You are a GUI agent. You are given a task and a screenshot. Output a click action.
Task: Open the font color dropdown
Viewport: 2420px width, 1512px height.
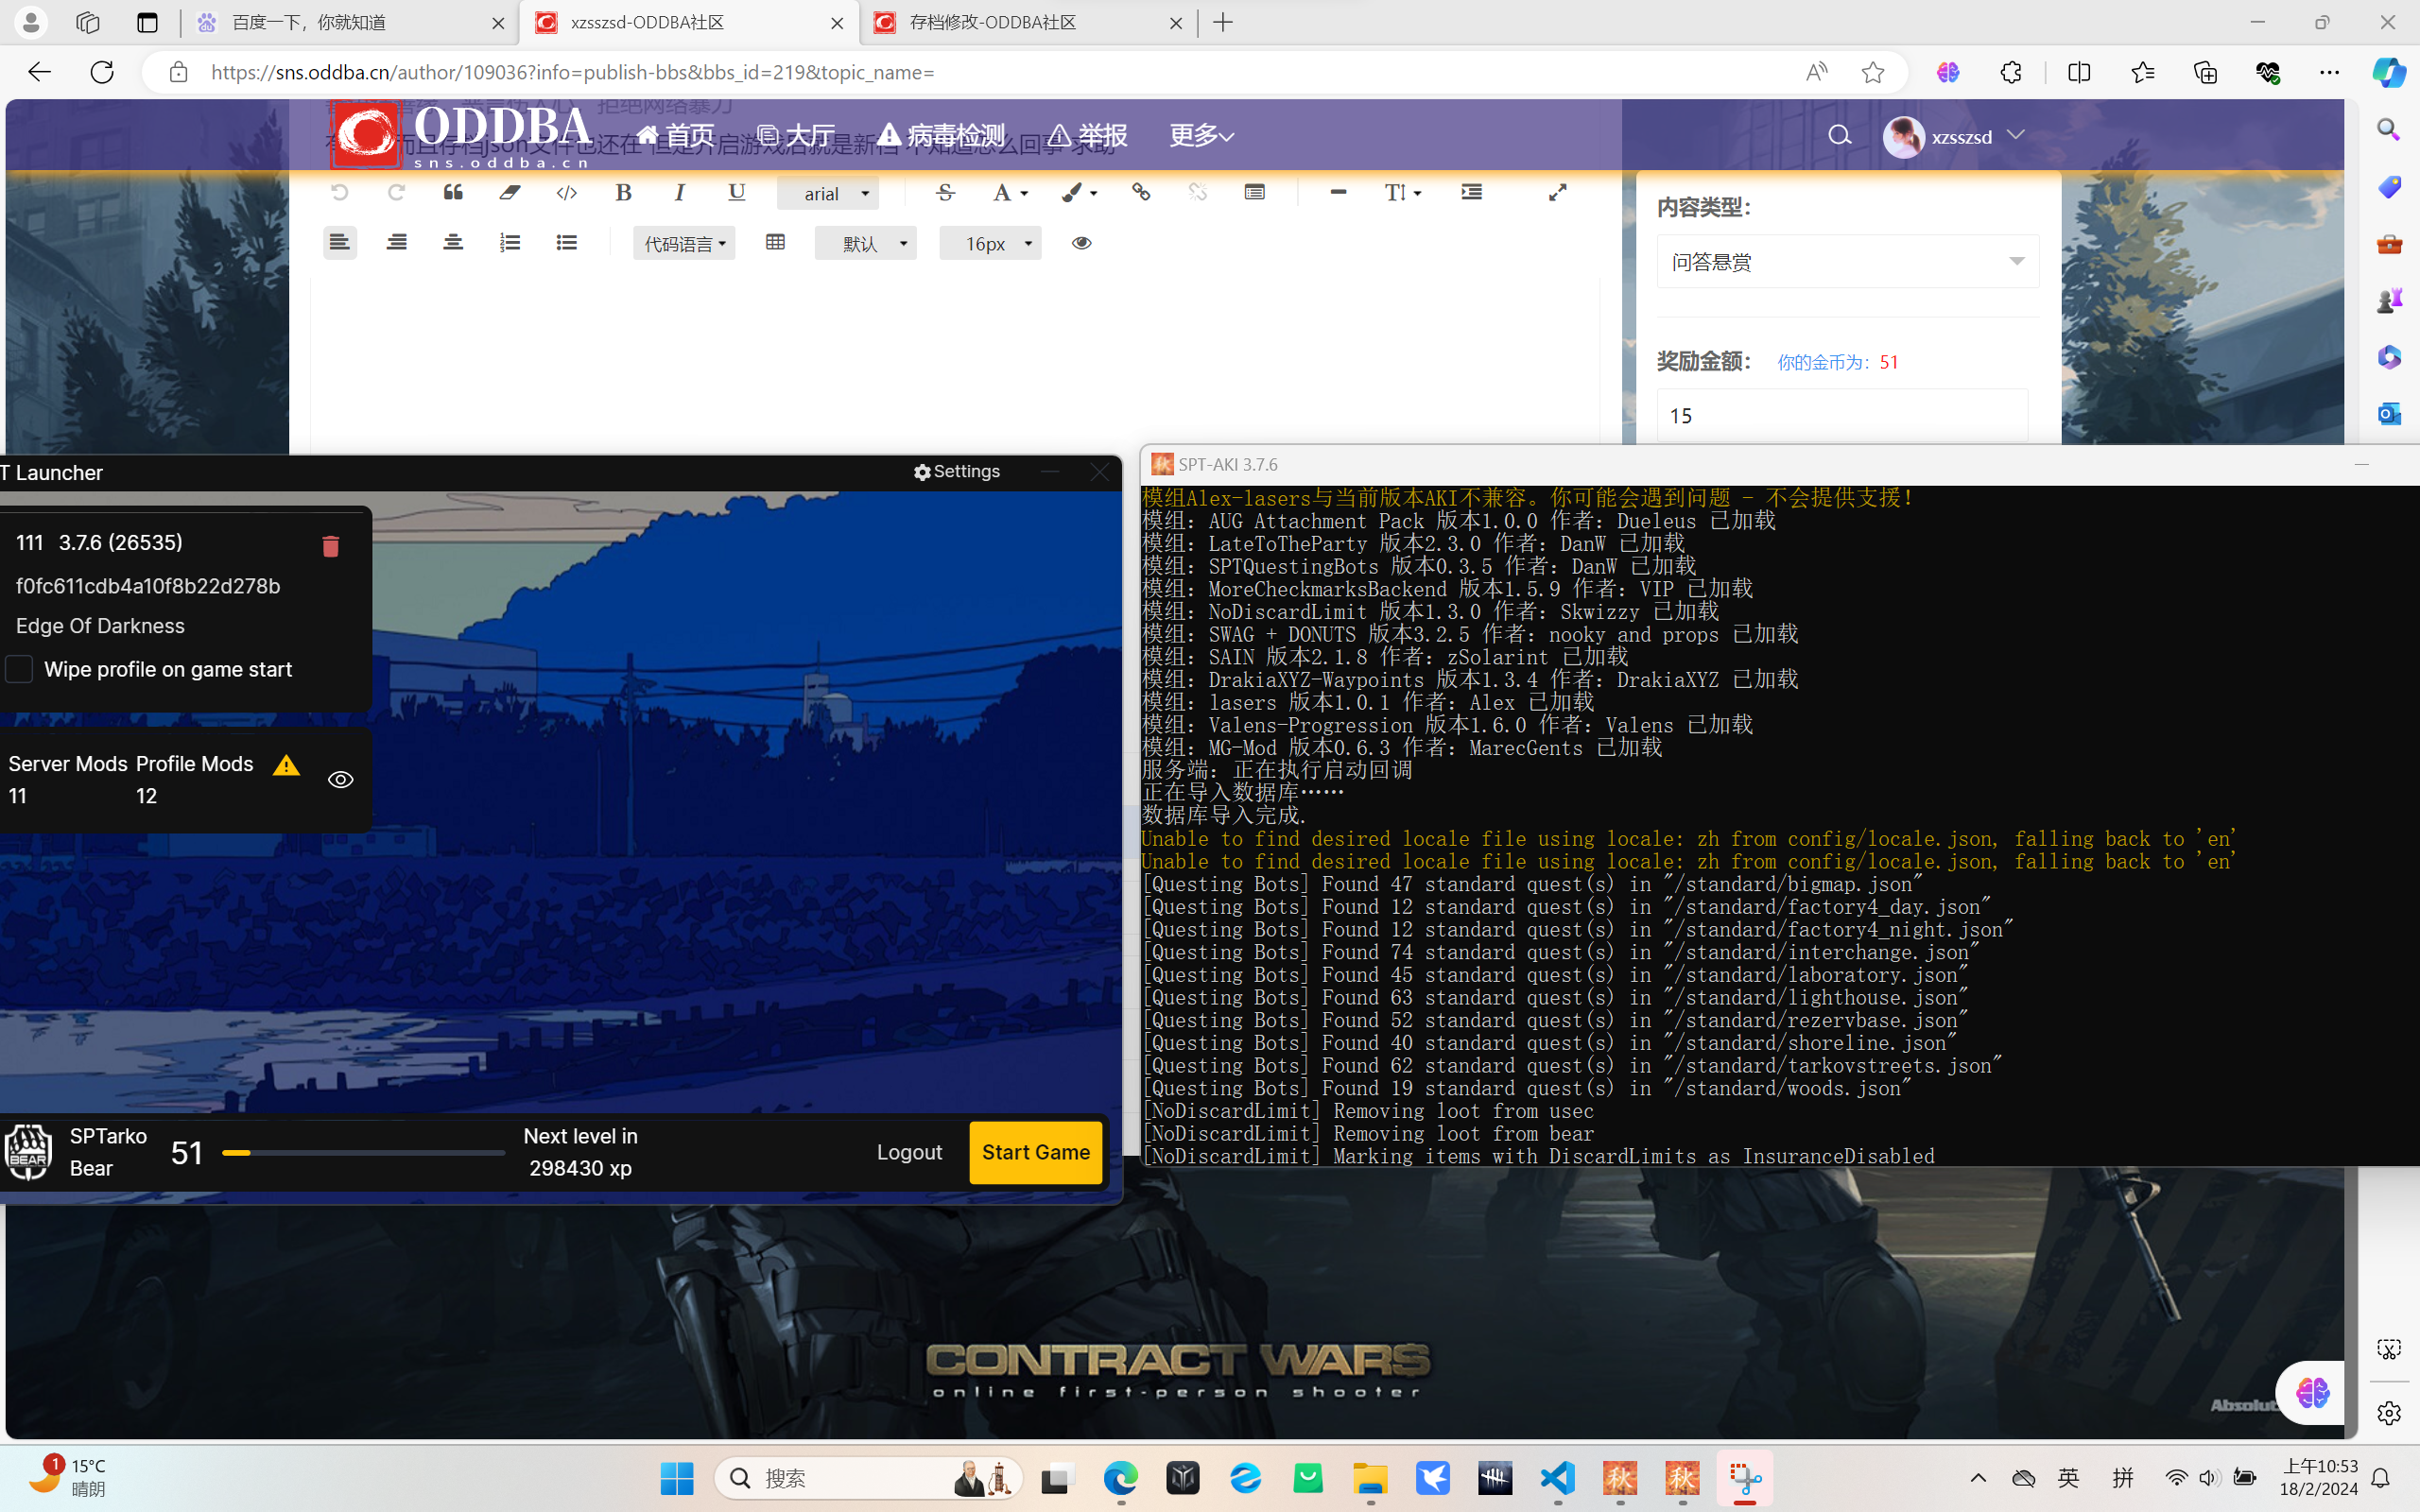coord(1010,192)
